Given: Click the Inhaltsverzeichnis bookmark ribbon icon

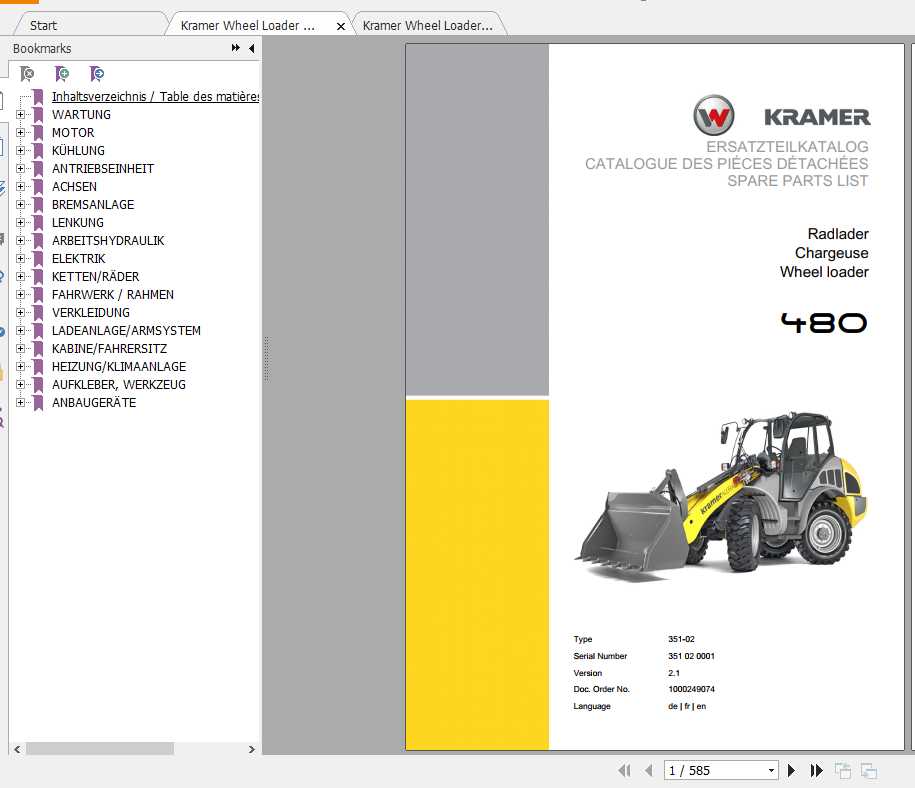Looking at the screenshot, I should click(38, 96).
